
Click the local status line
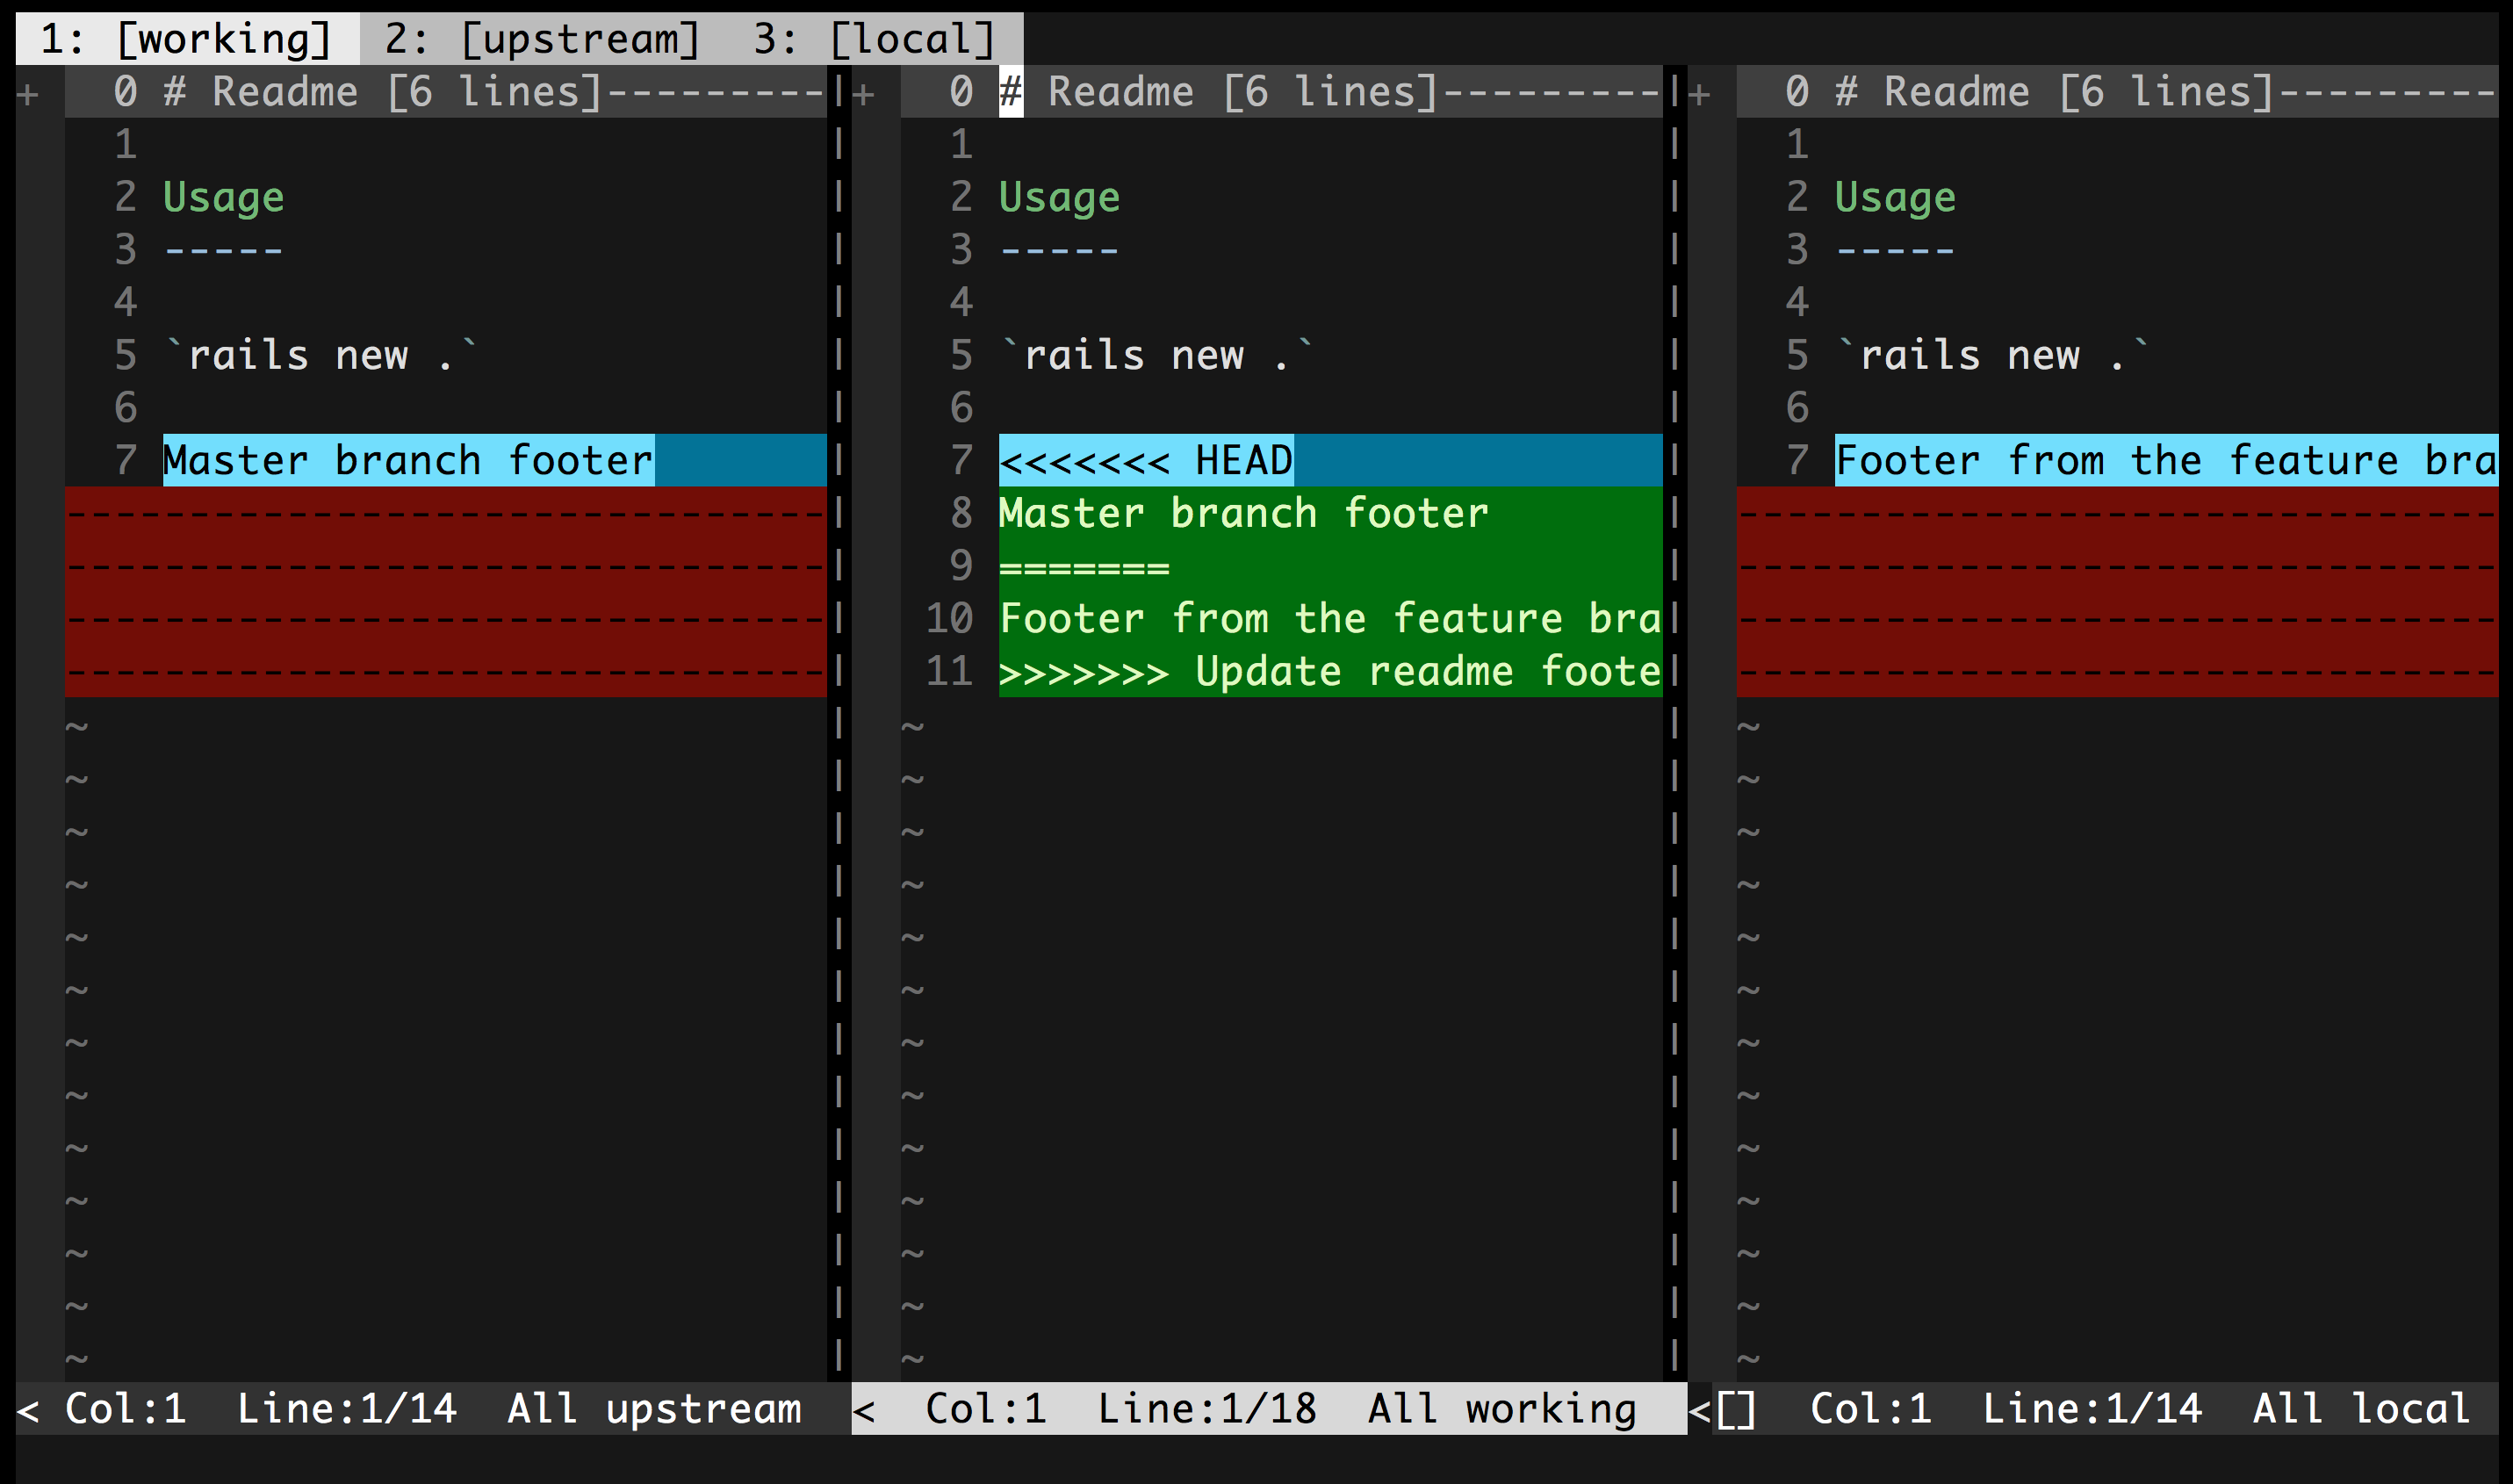[x=2100, y=1409]
